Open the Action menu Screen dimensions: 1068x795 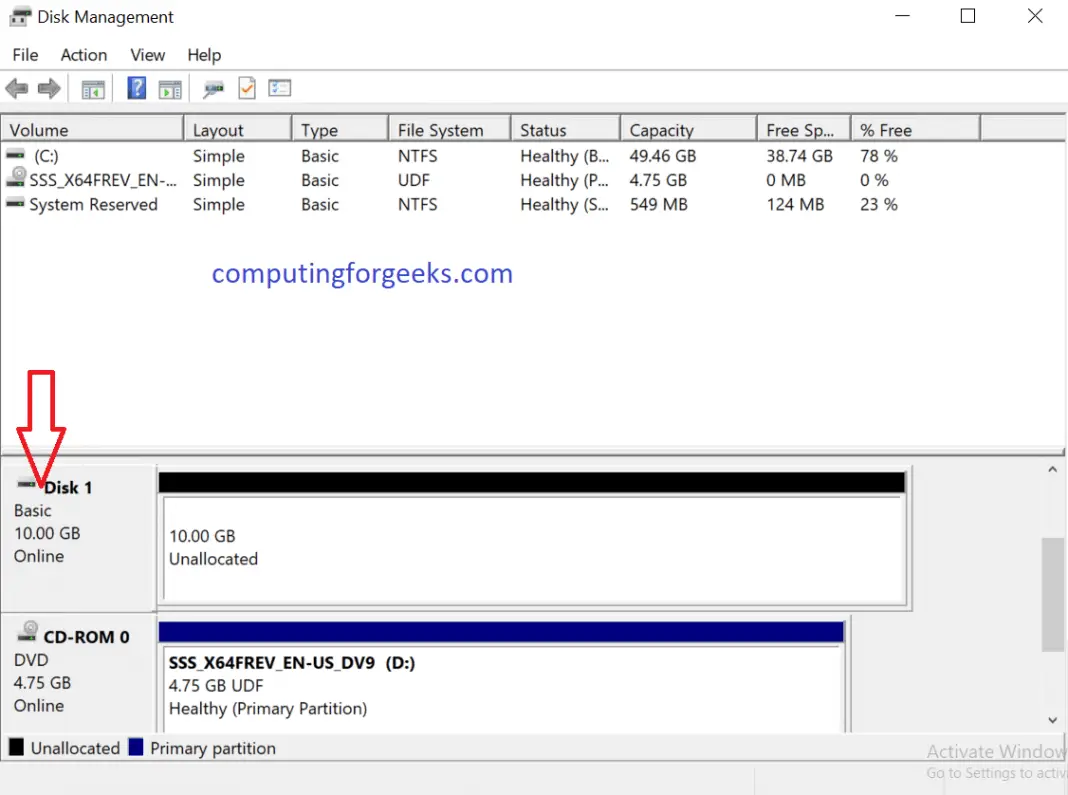click(83, 55)
